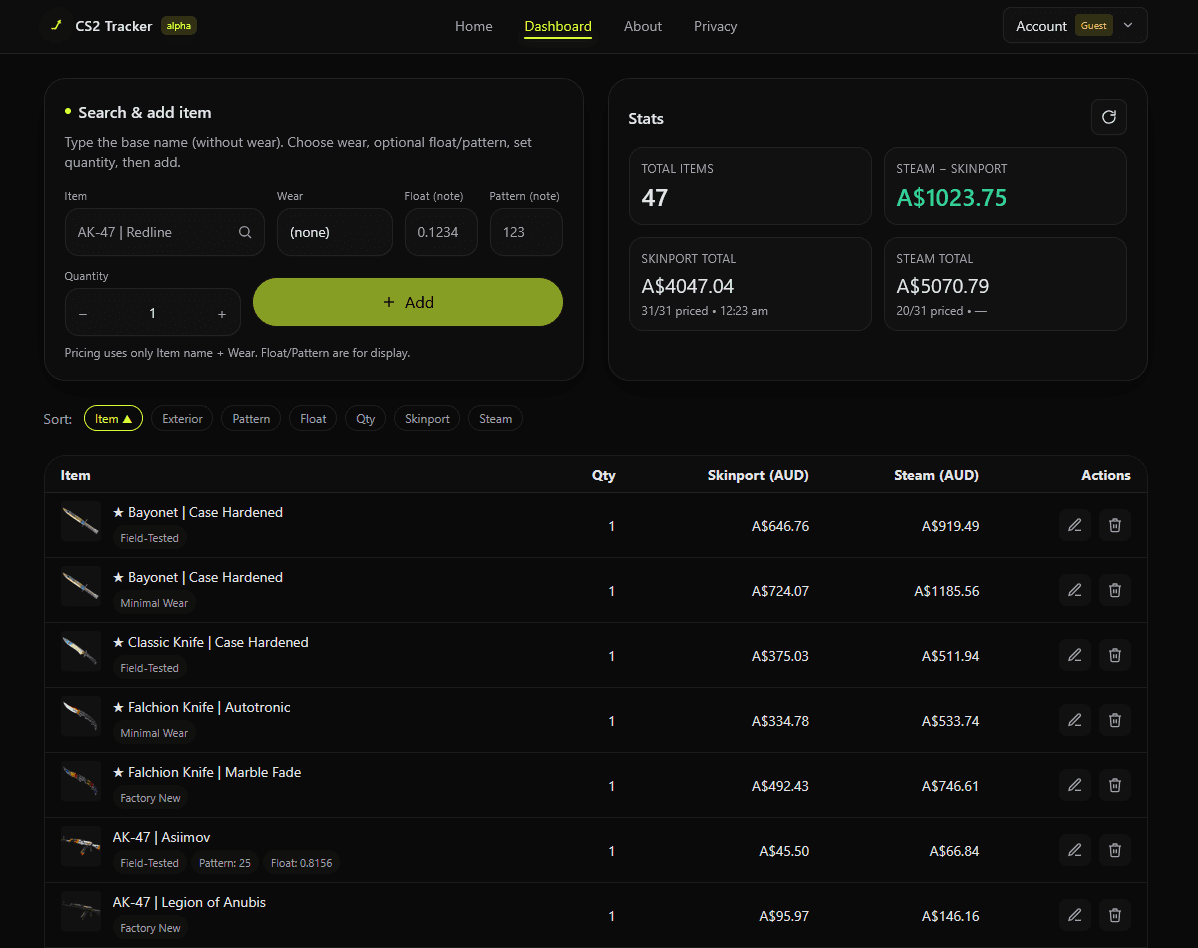This screenshot has width=1198, height=948.
Task: Delete the AK-47 Asiimov row
Action: click(x=1114, y=850)
